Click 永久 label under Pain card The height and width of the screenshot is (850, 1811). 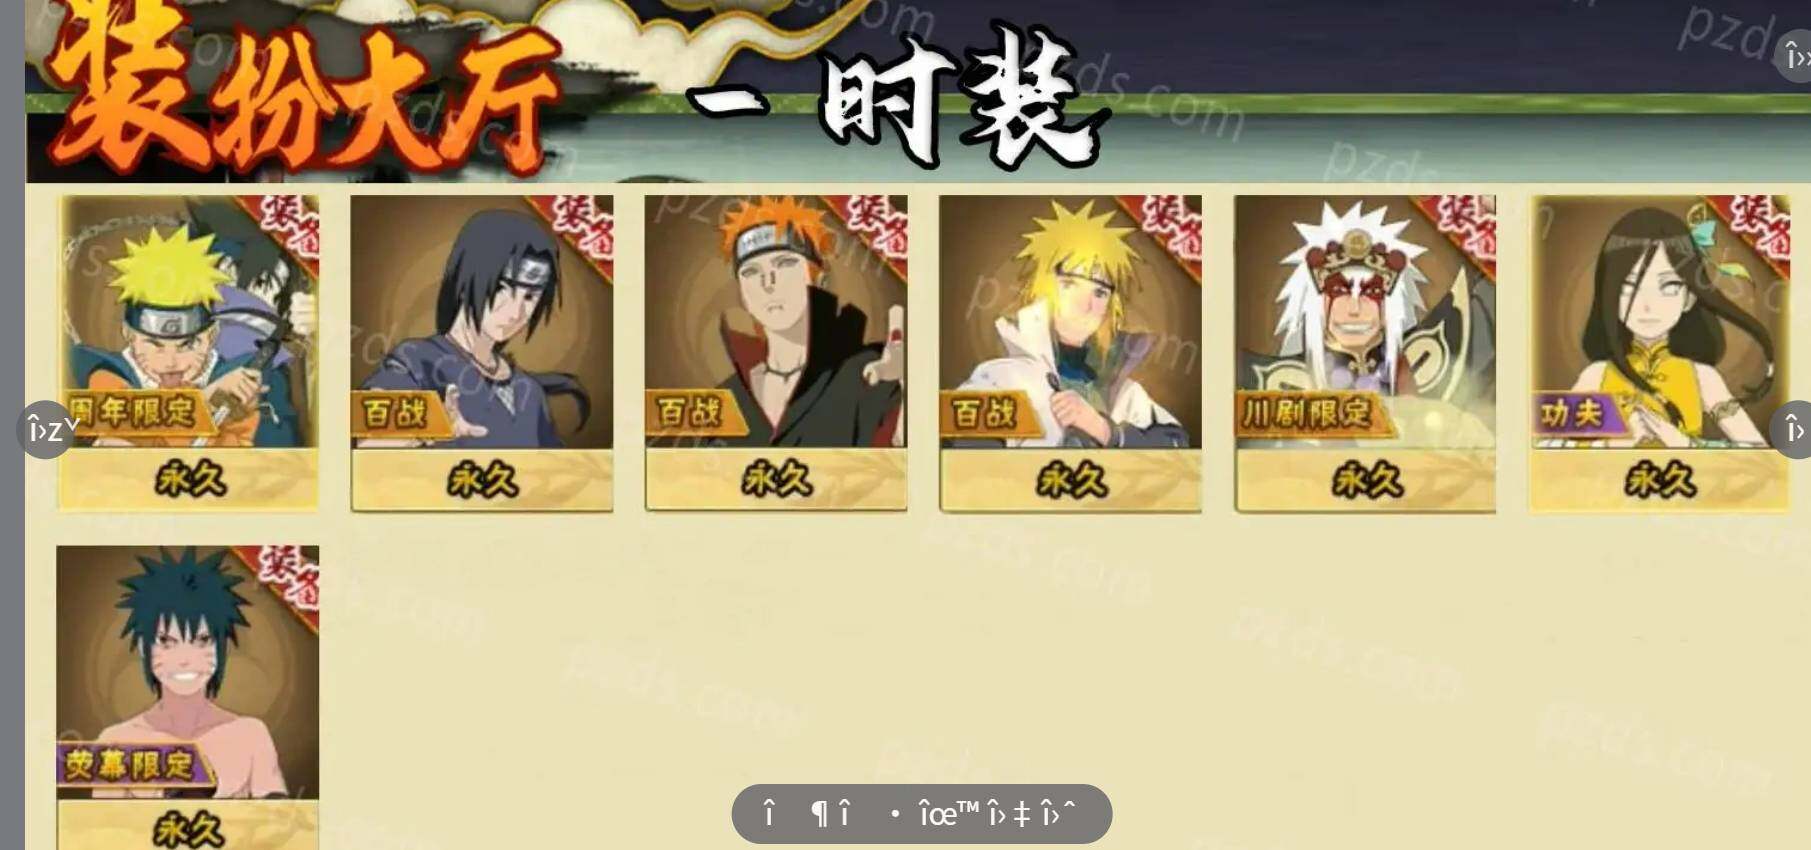click(776, 481)
